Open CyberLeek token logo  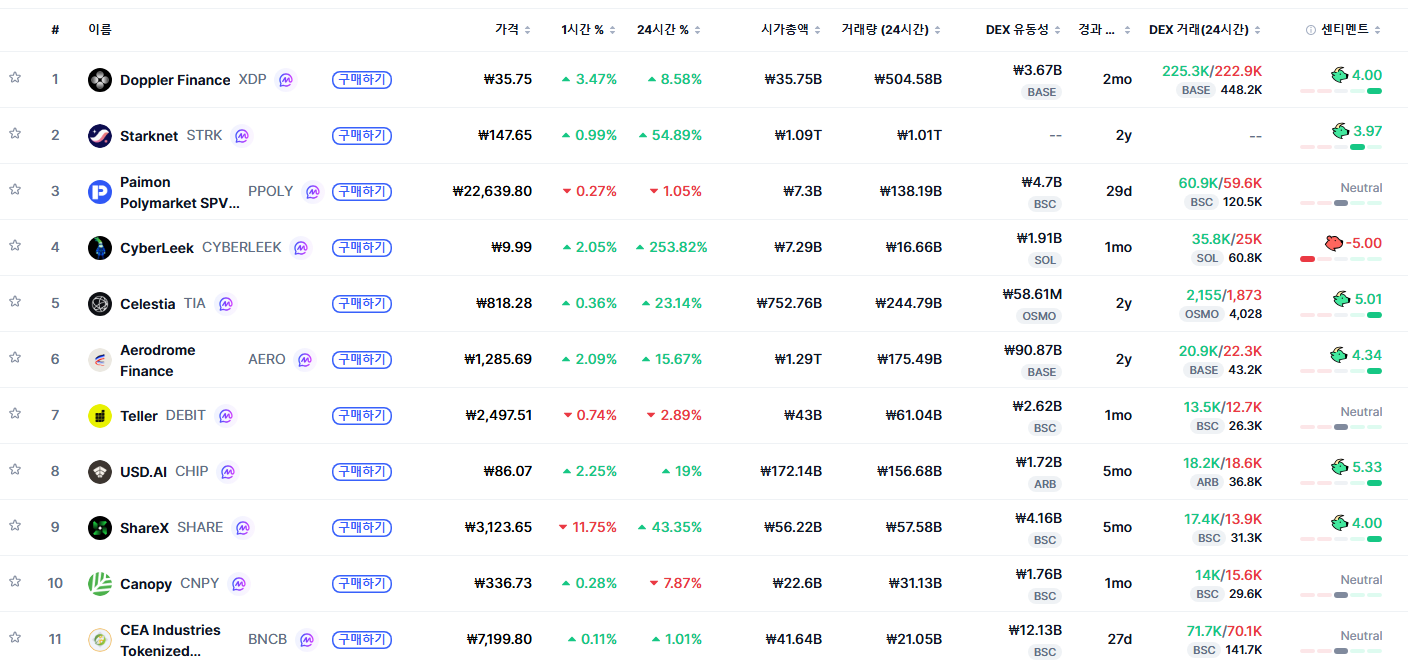coord(100,248)
